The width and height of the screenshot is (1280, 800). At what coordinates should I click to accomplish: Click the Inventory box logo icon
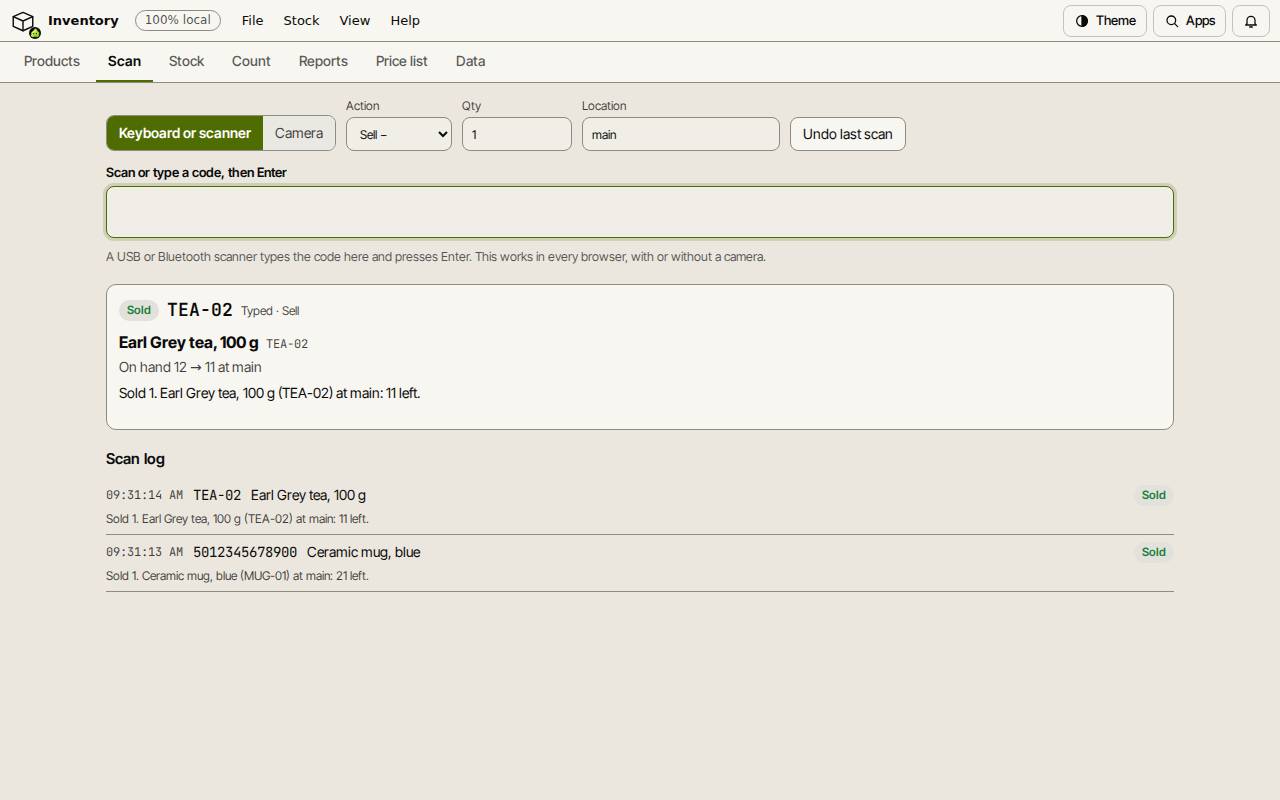click(24, 21)
